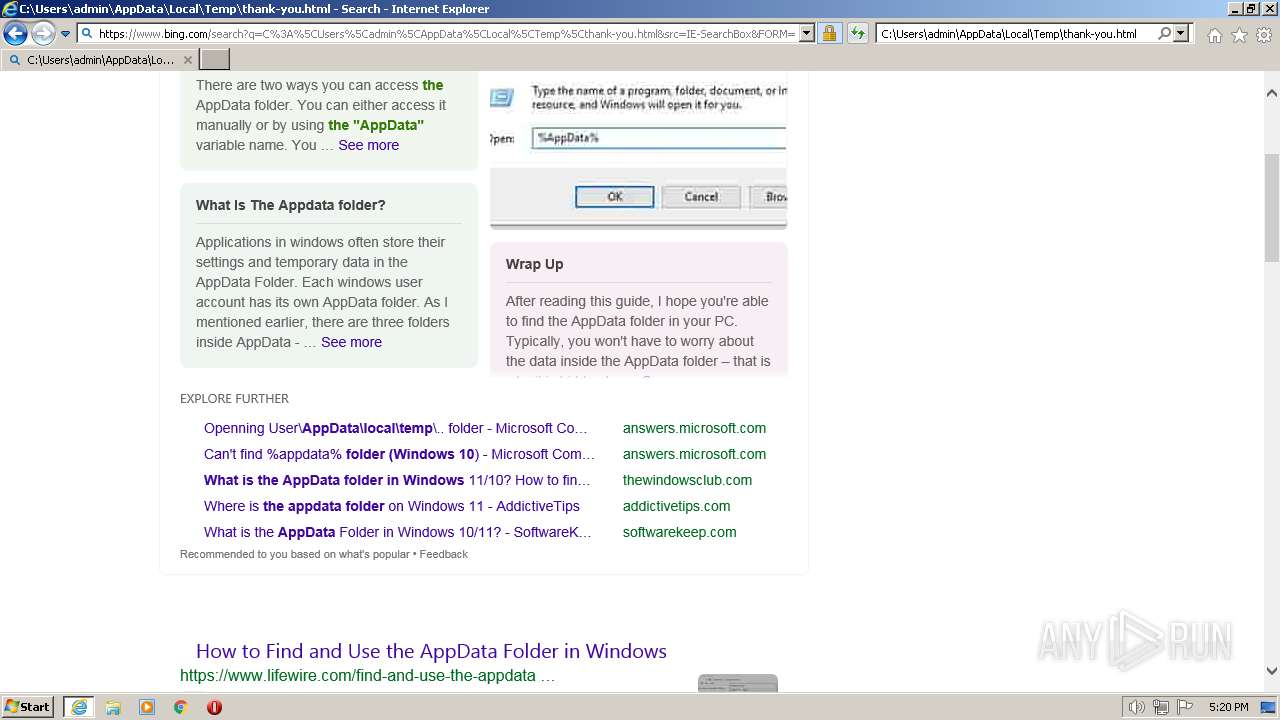Screen dimensions: 1280x720
Task: Click See more under What Is The Appdata folder
Action: point(351,342)
